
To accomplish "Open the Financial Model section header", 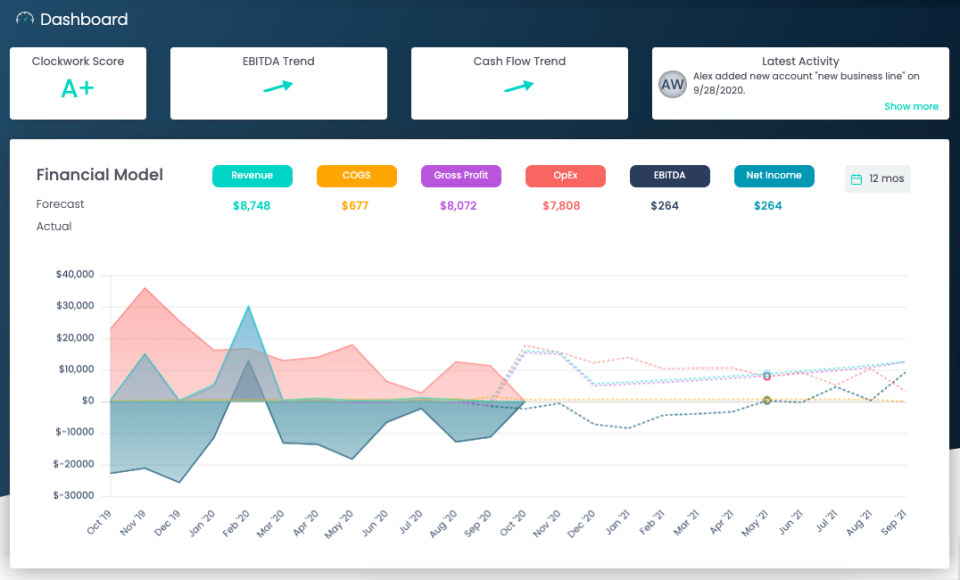I will pos(99,174).
